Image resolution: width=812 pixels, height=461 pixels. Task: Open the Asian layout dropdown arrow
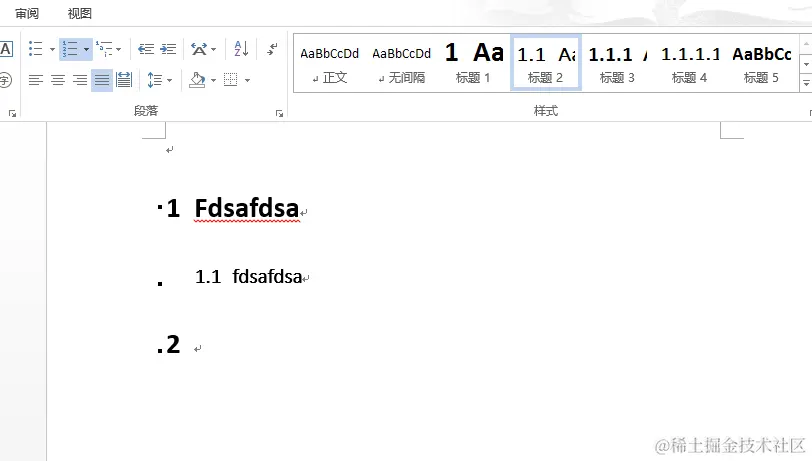click(213, 50)
